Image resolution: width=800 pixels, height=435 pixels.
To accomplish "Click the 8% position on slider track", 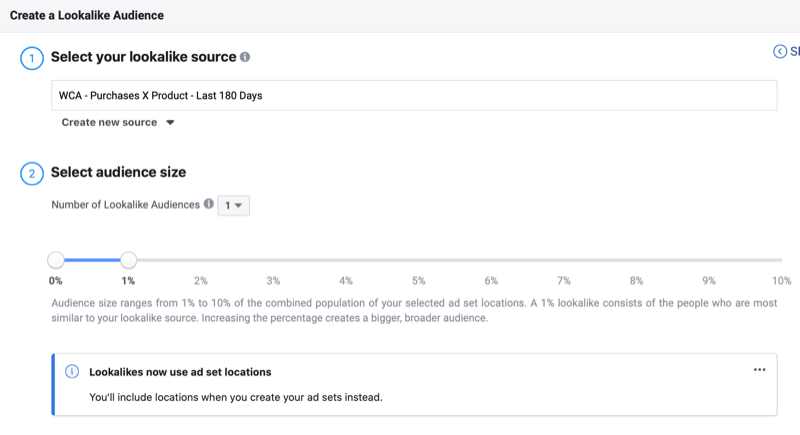I will (636, 260).
